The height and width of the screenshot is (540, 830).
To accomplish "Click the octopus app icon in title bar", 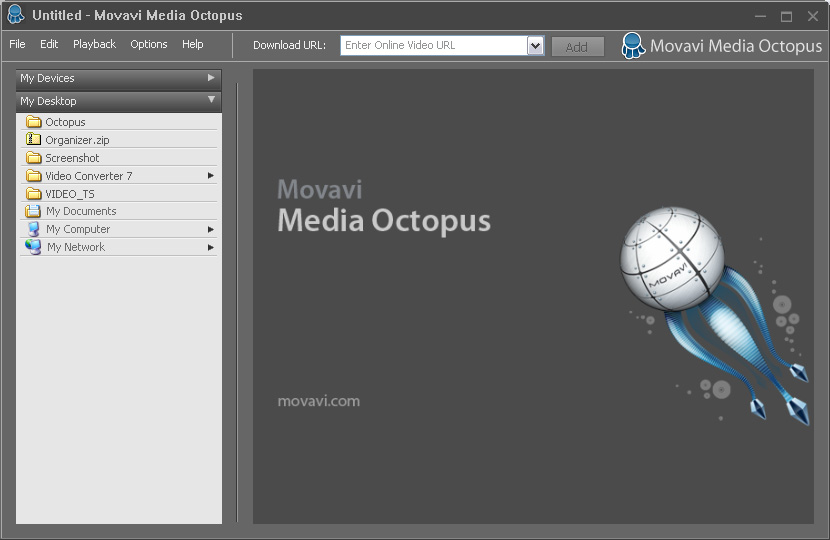I will click(15, 14).
